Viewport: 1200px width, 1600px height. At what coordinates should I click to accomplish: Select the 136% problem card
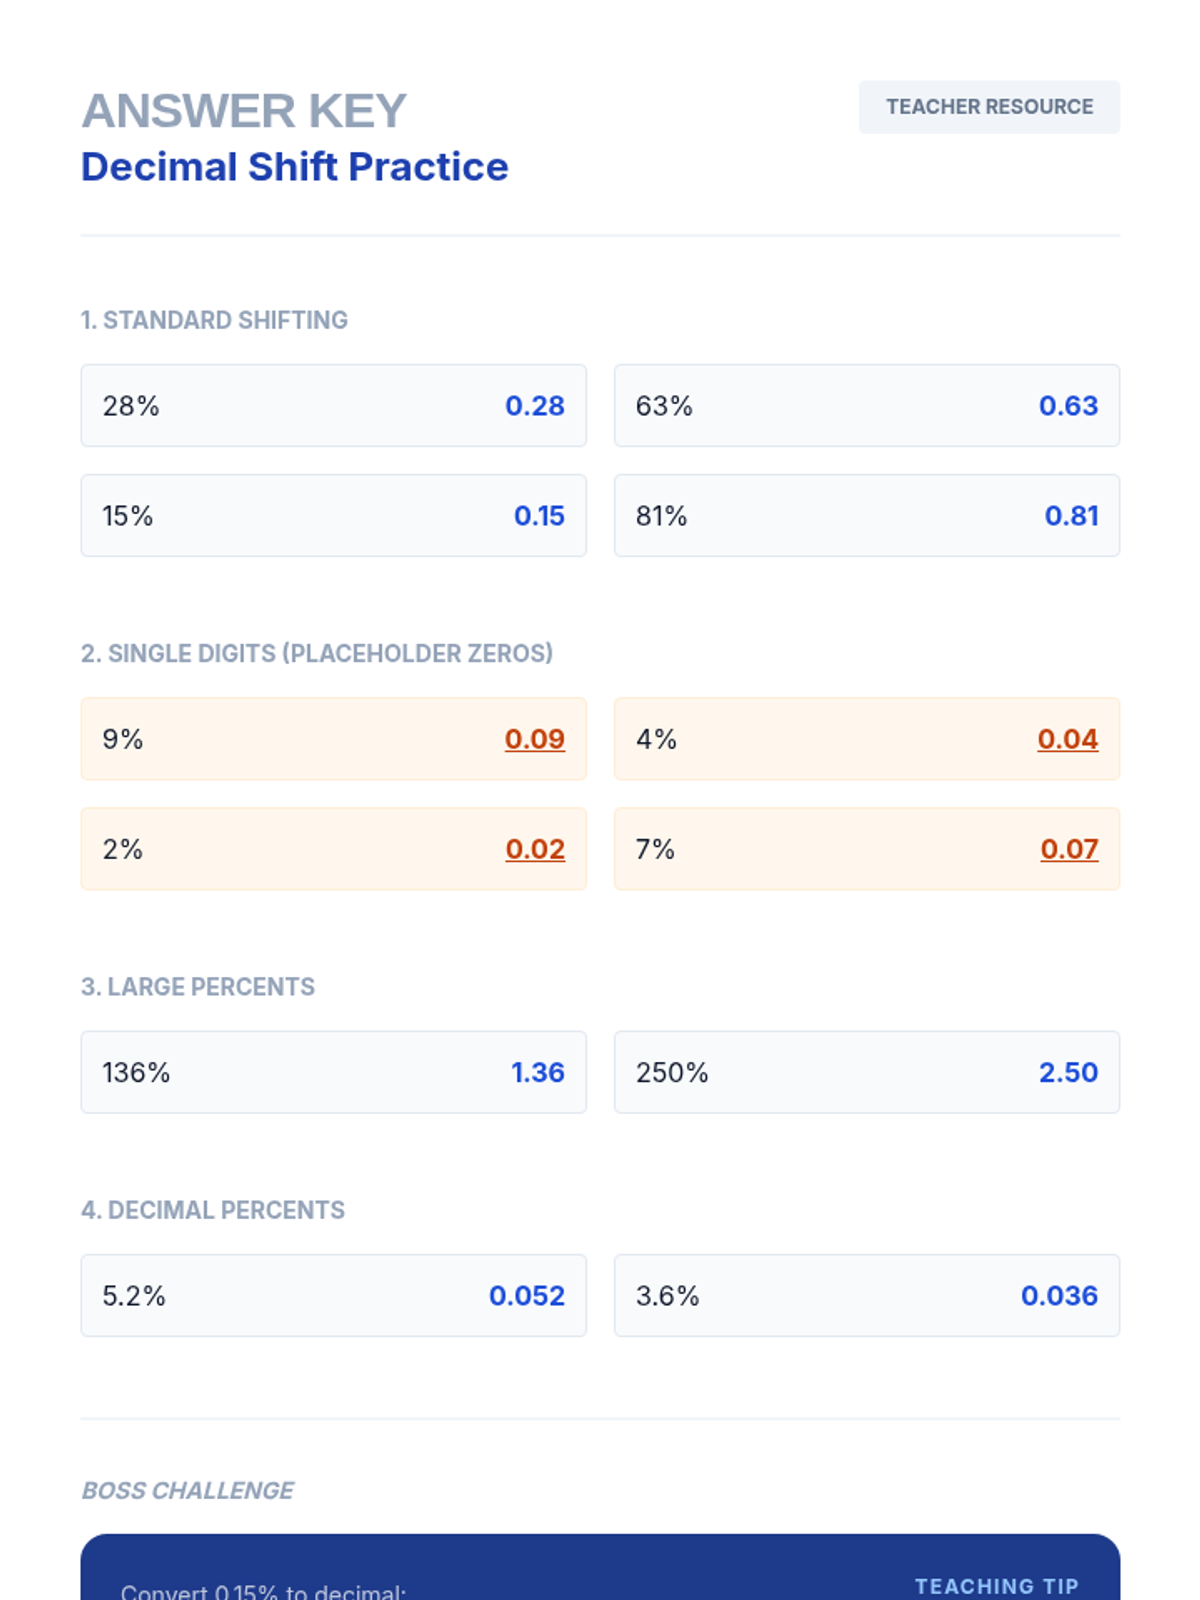click(333, 1072)
